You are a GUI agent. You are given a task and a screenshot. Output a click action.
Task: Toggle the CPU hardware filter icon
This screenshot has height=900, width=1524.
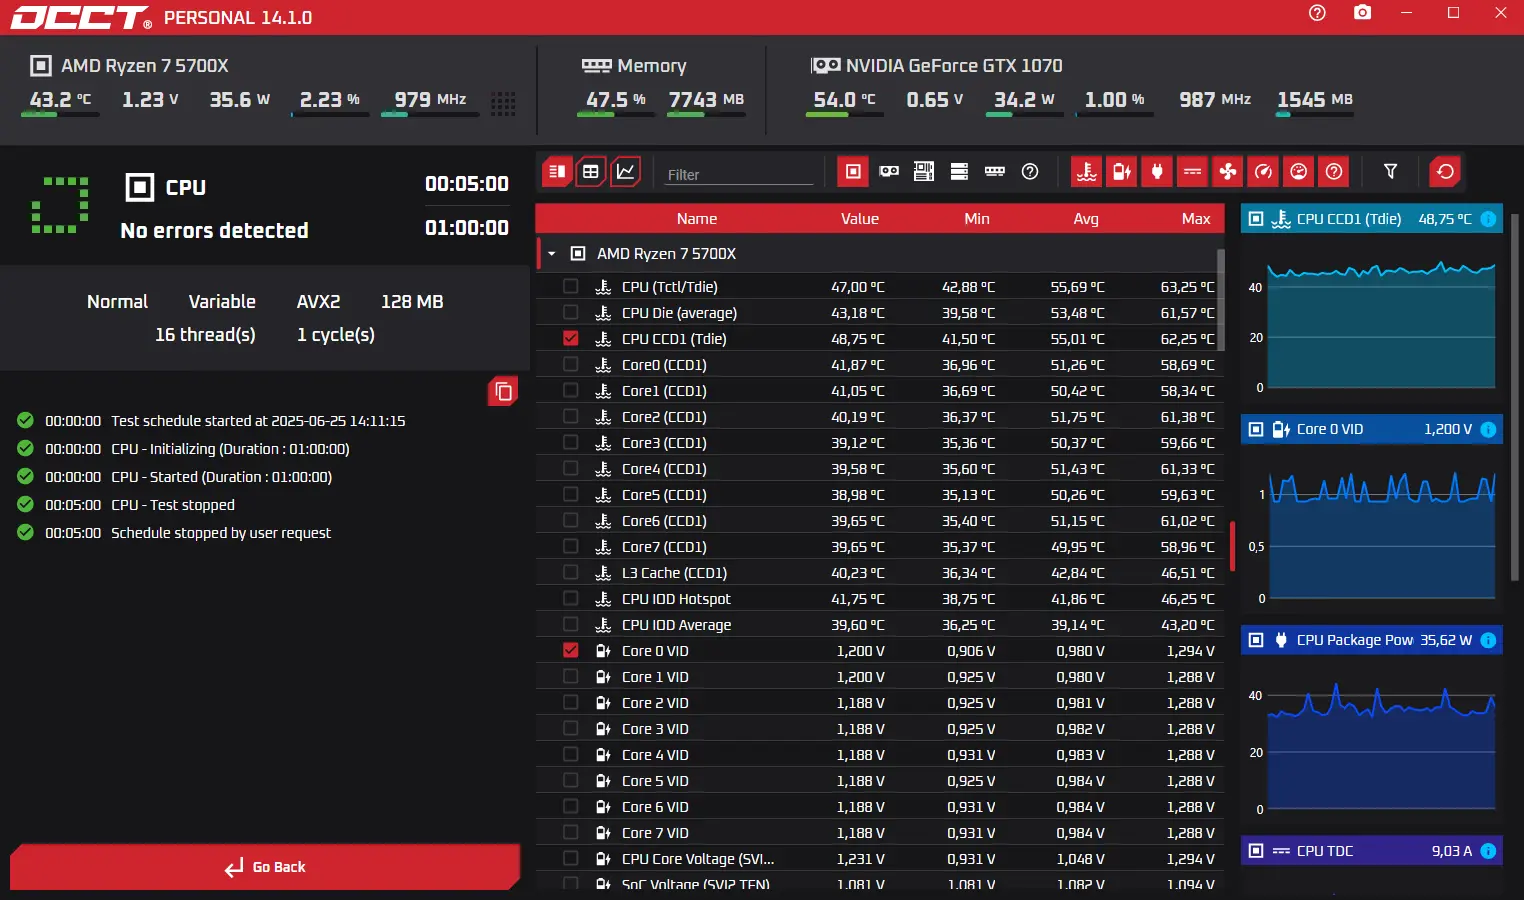click(853, 171)
